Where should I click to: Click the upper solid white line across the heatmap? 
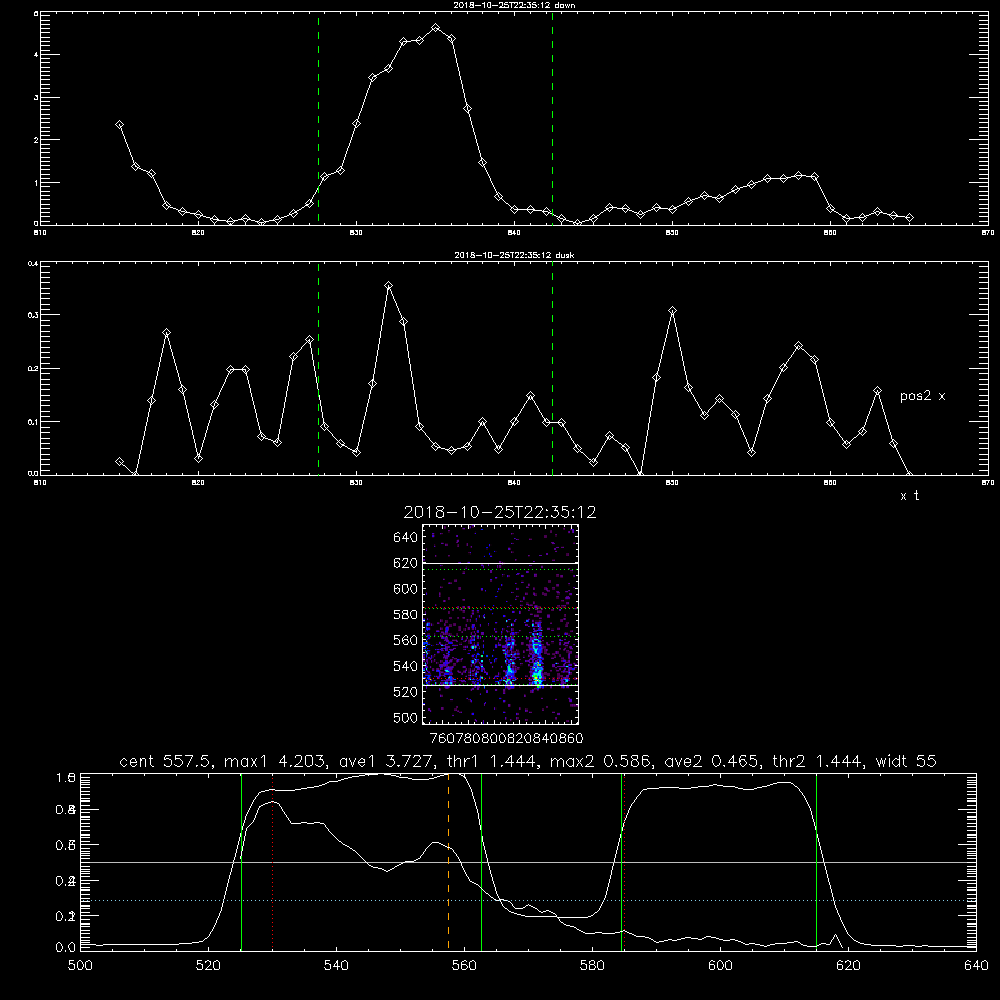pyautogui.click(x=501, y=563)
